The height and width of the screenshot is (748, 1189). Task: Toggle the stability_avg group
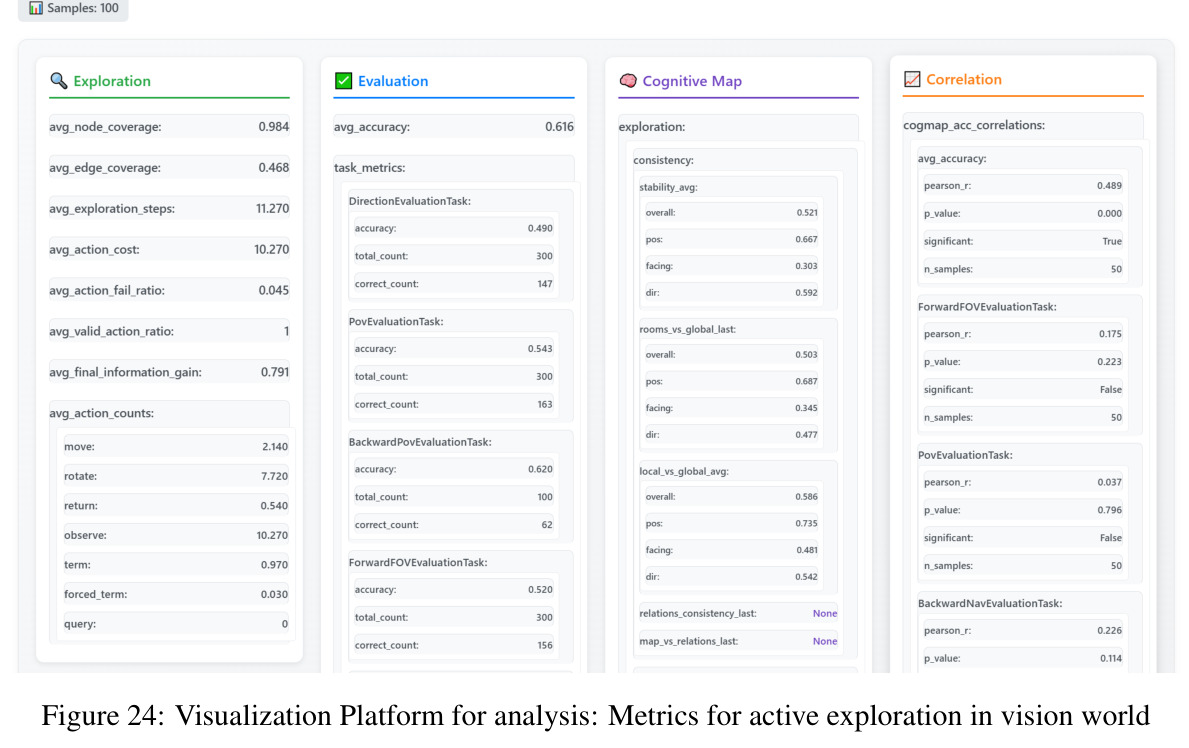[x=668, y=187]
